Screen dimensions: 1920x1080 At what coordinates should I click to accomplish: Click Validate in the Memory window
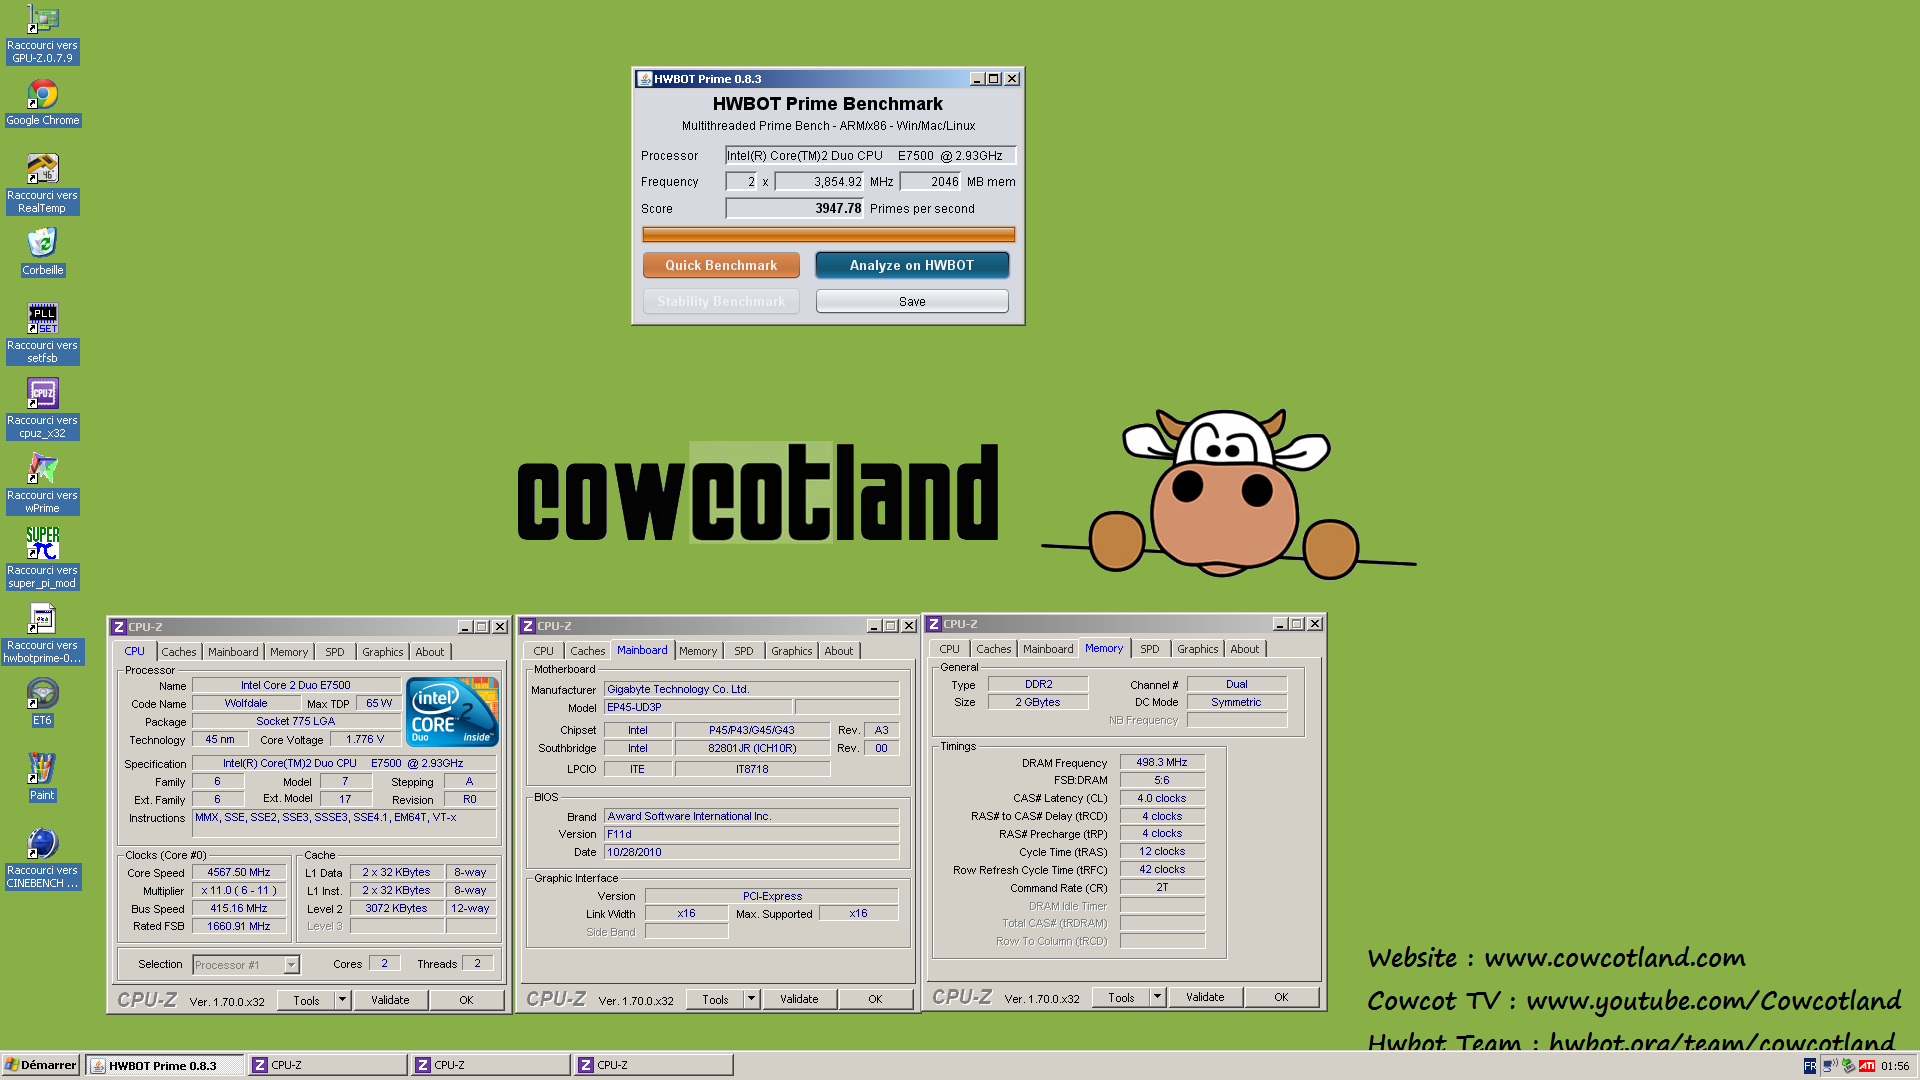tap(1205, 997)
